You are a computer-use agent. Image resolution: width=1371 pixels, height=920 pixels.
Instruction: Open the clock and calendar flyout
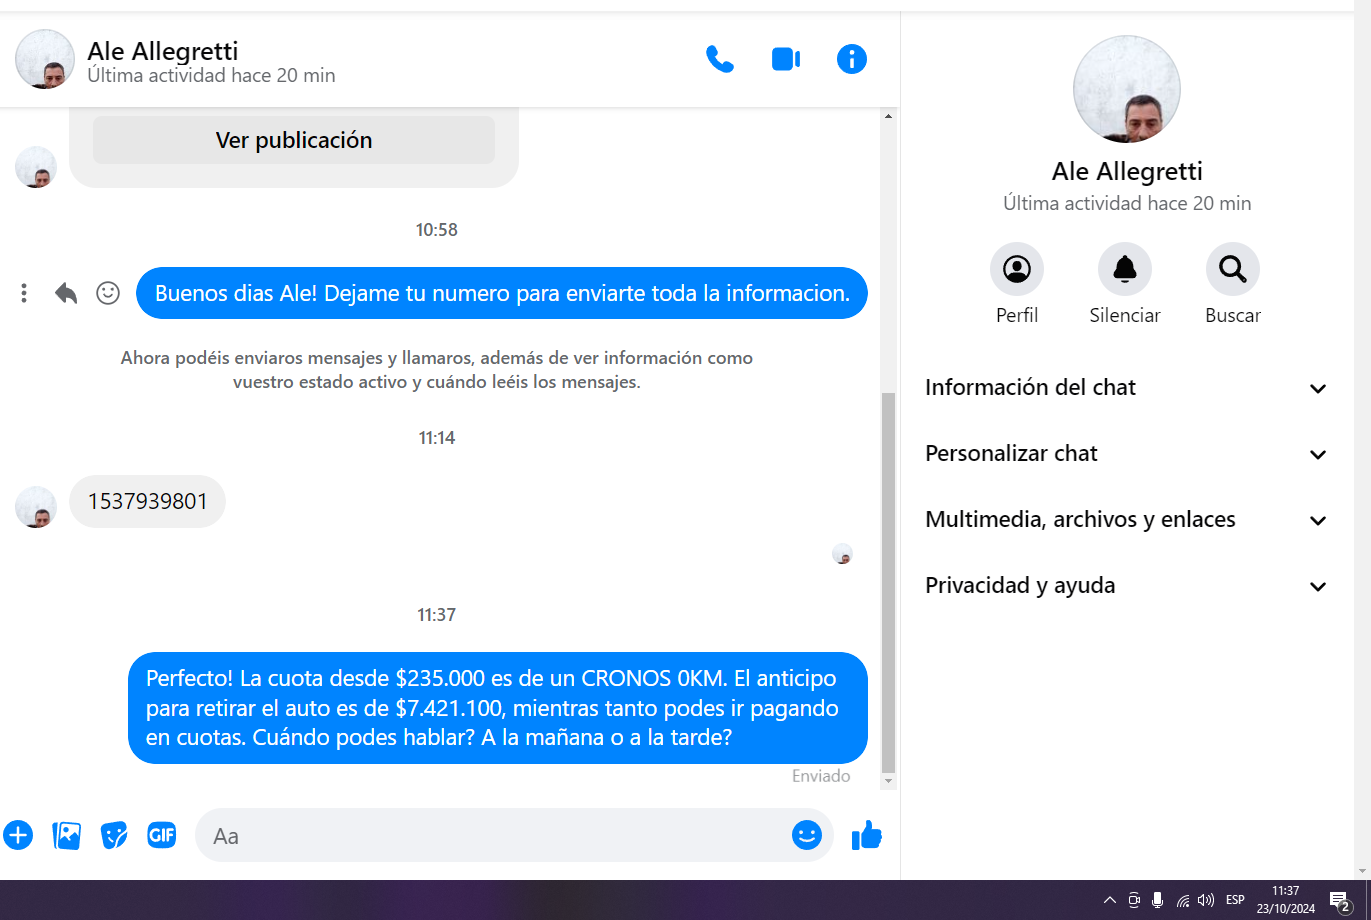click(x=1286, y=900)
